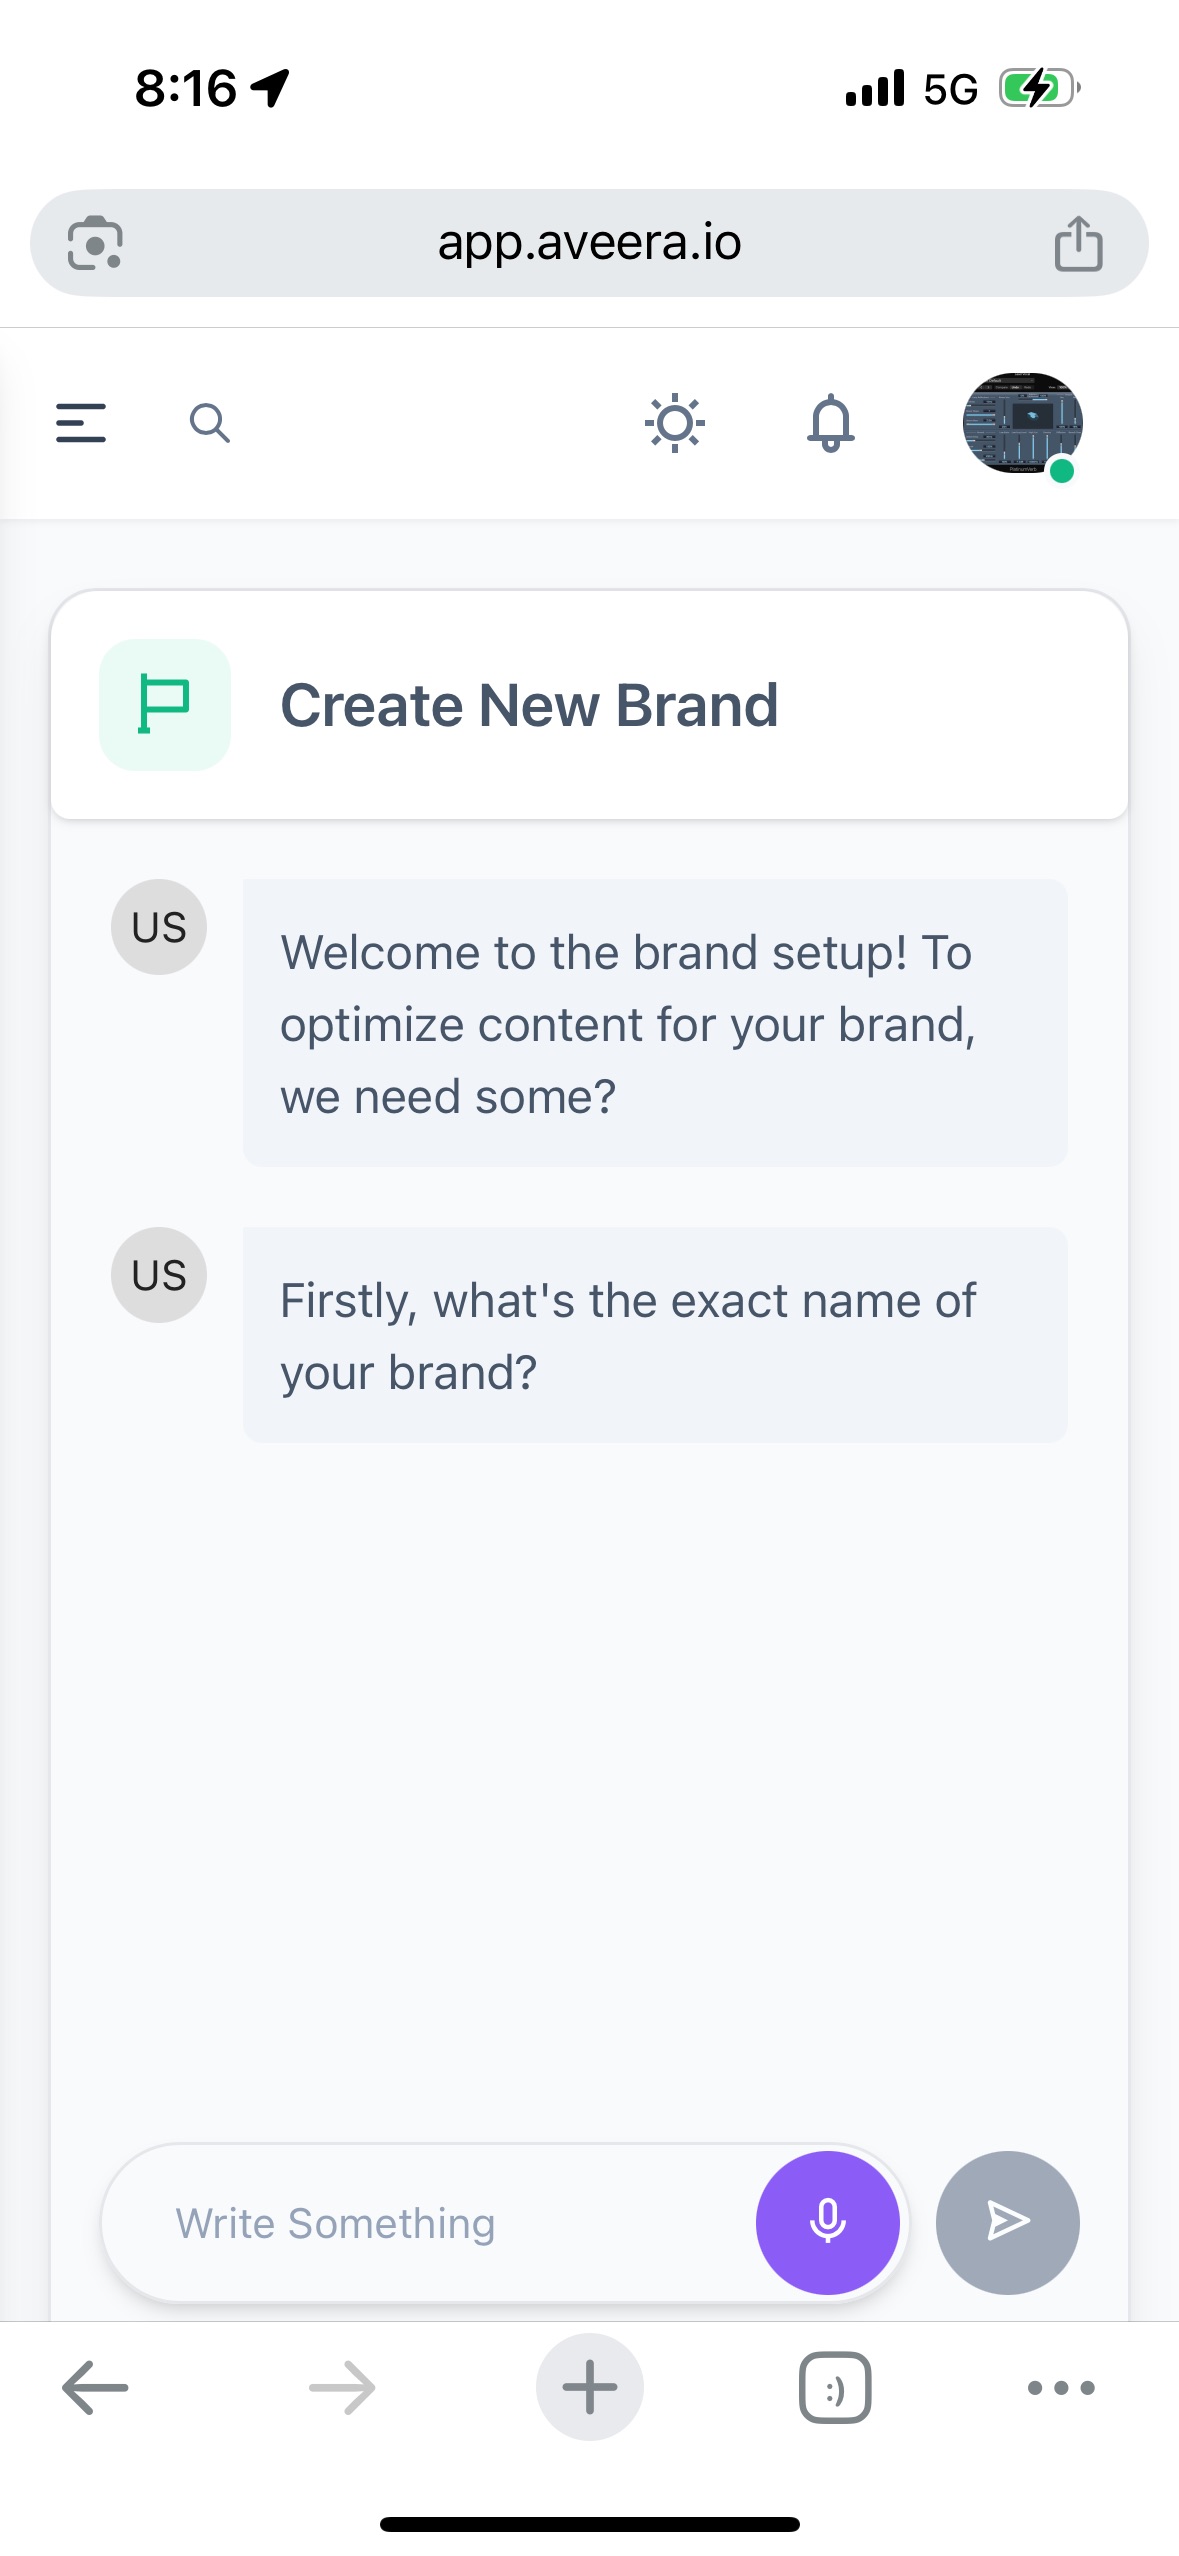Go back with browser back arrow
This screenshot has height=2556, width=1179.
[x=95, y=2388]
